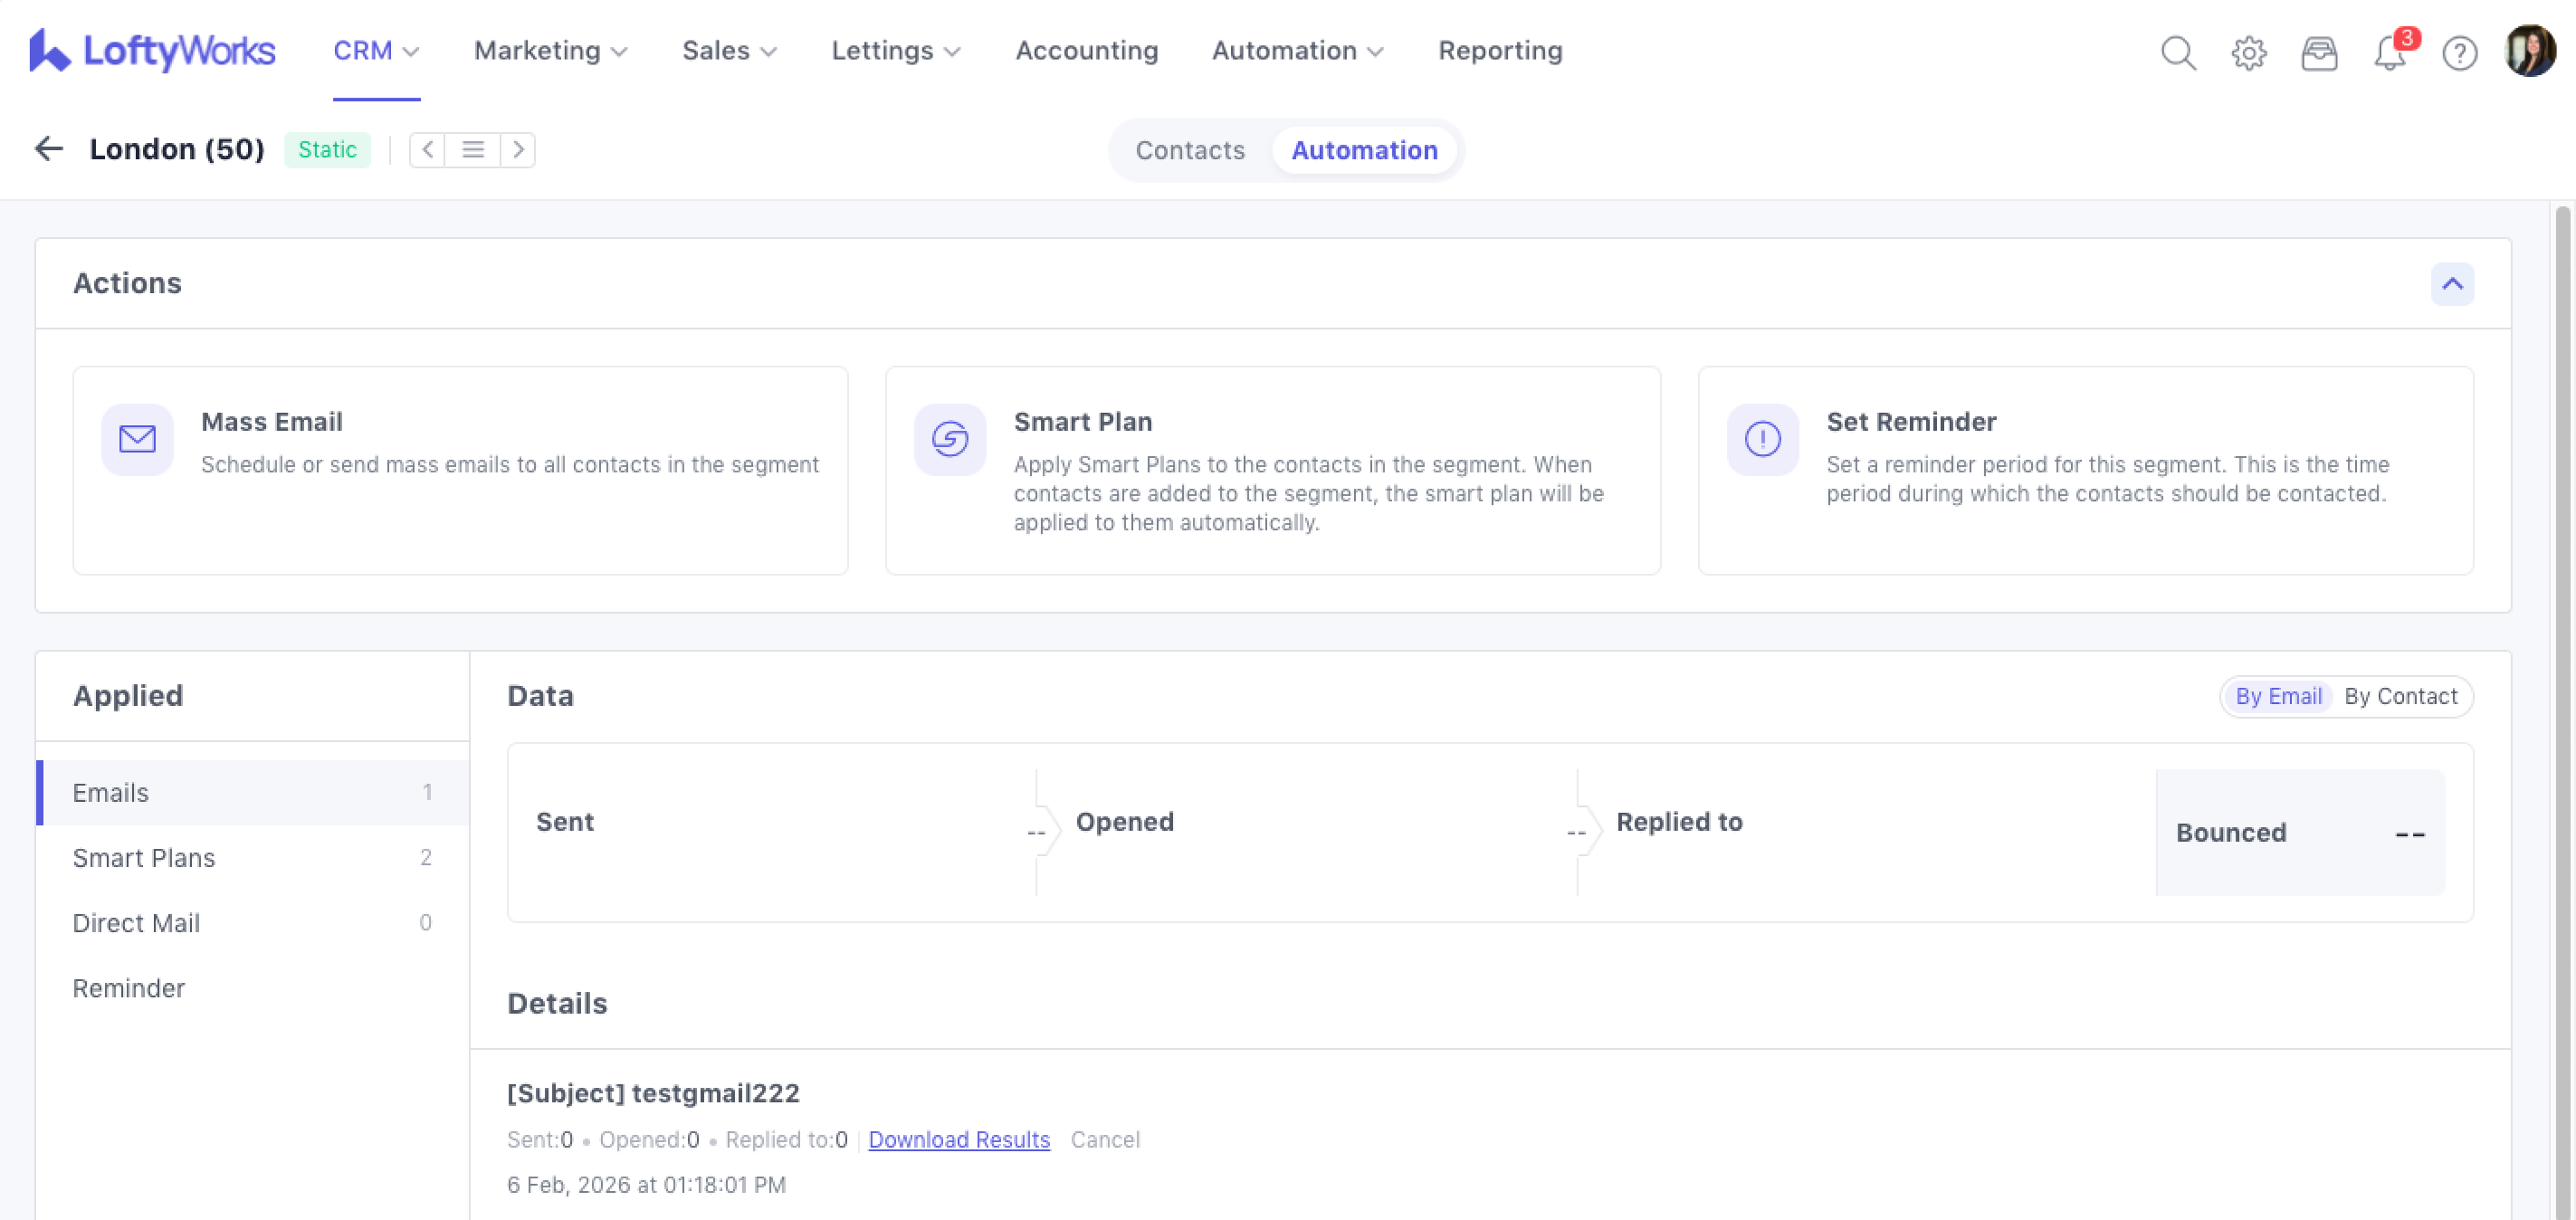Click the help question mark icon
This screenshot has width=2576, height=1220.
coord(2459,52)
